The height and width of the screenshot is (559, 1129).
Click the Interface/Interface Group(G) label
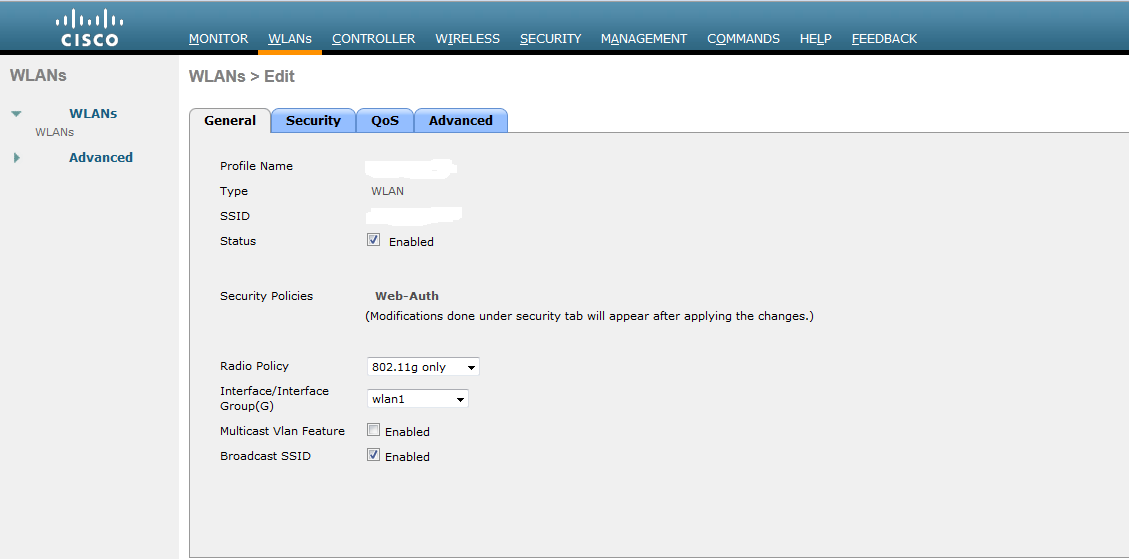(274, 398)
